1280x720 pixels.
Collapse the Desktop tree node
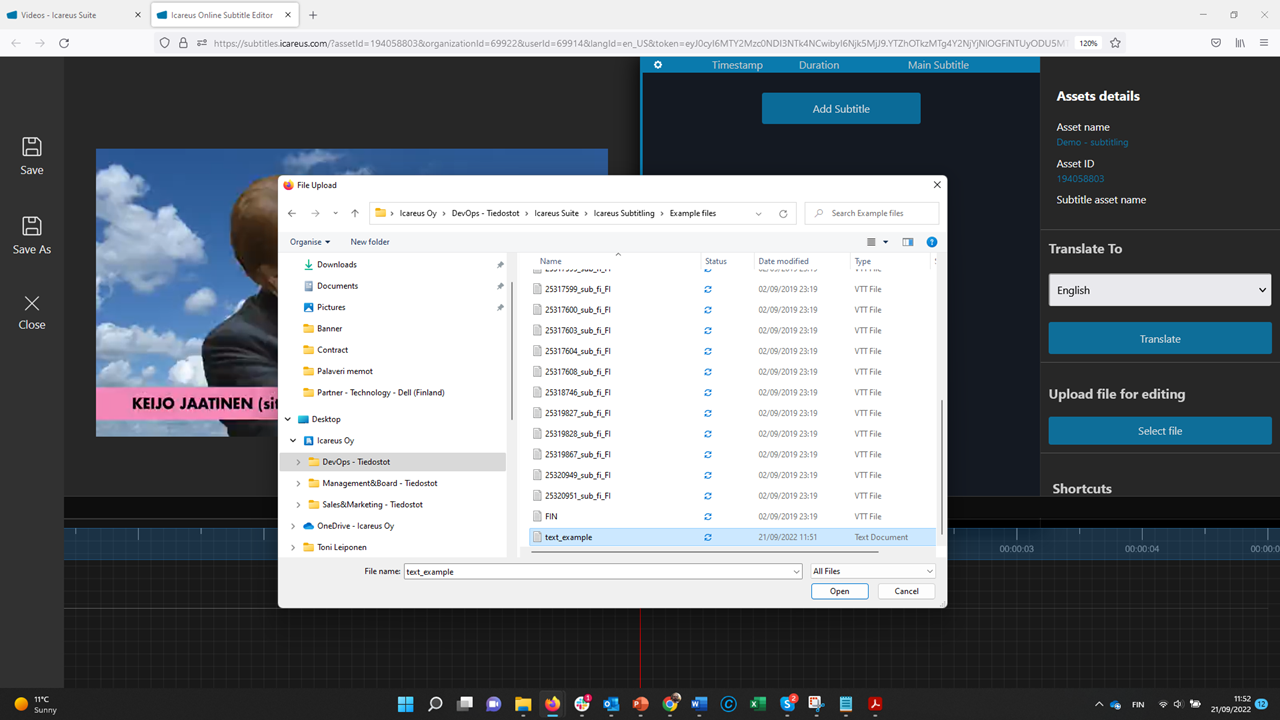click(x=288, y=419)
